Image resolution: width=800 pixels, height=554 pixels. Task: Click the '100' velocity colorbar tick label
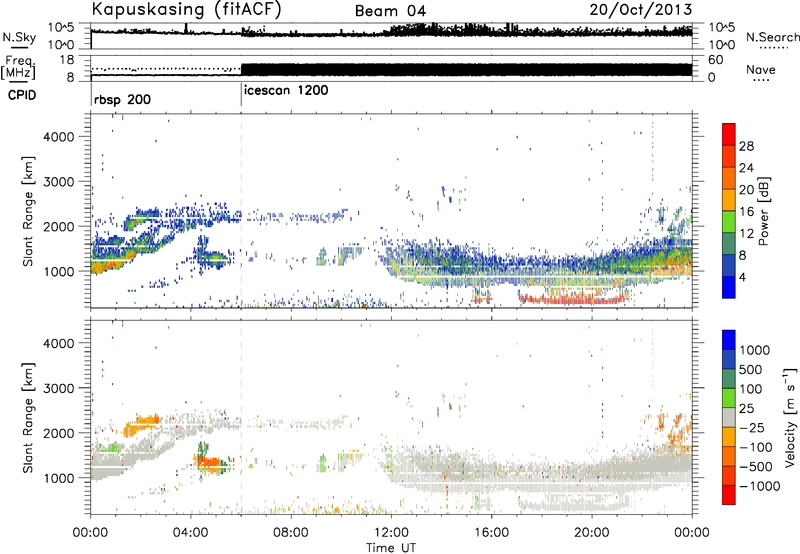(x=751, y=389)
